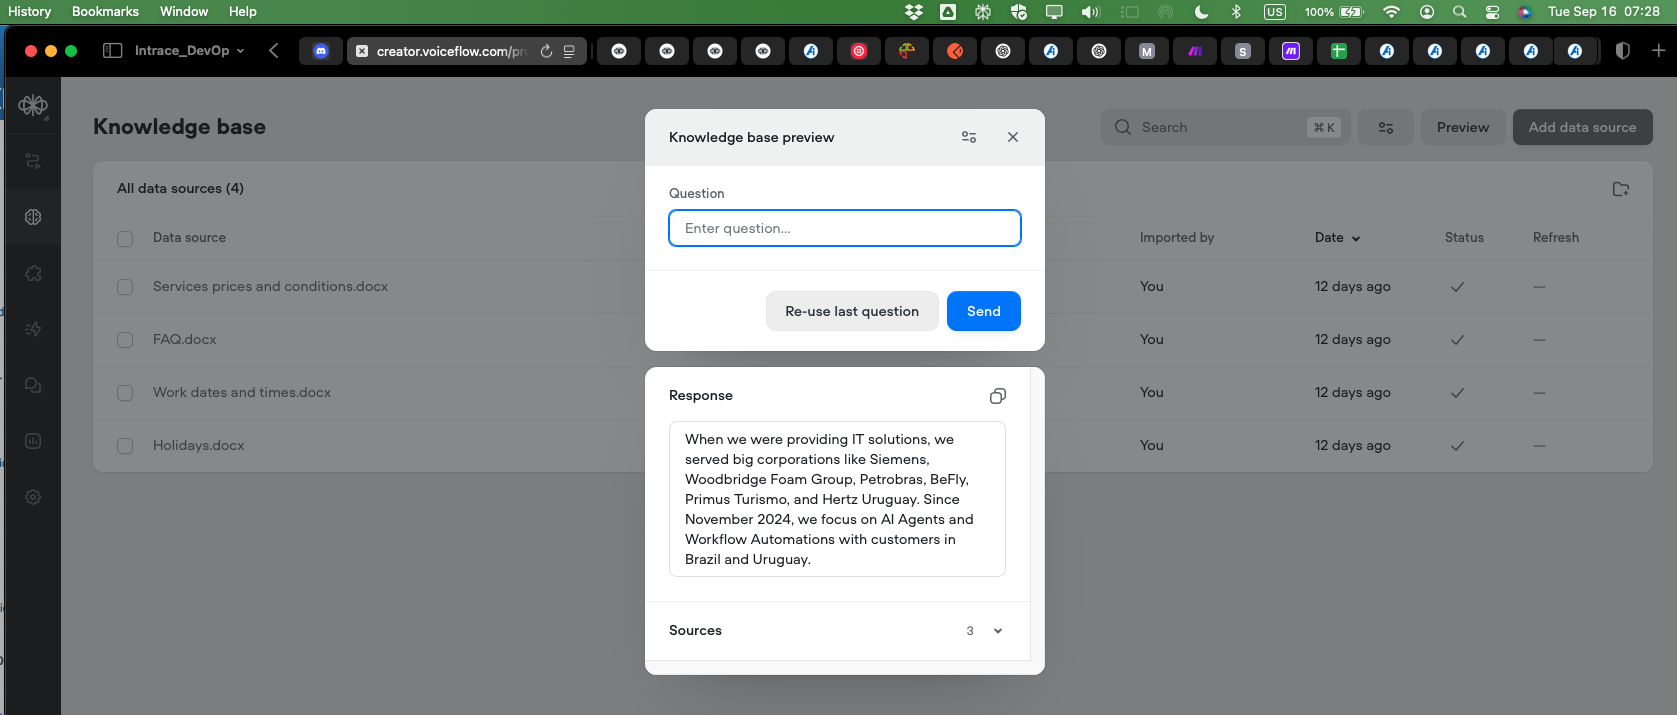
Task: Click Services prices and conditions.docx name
Action: click(270, 286)
